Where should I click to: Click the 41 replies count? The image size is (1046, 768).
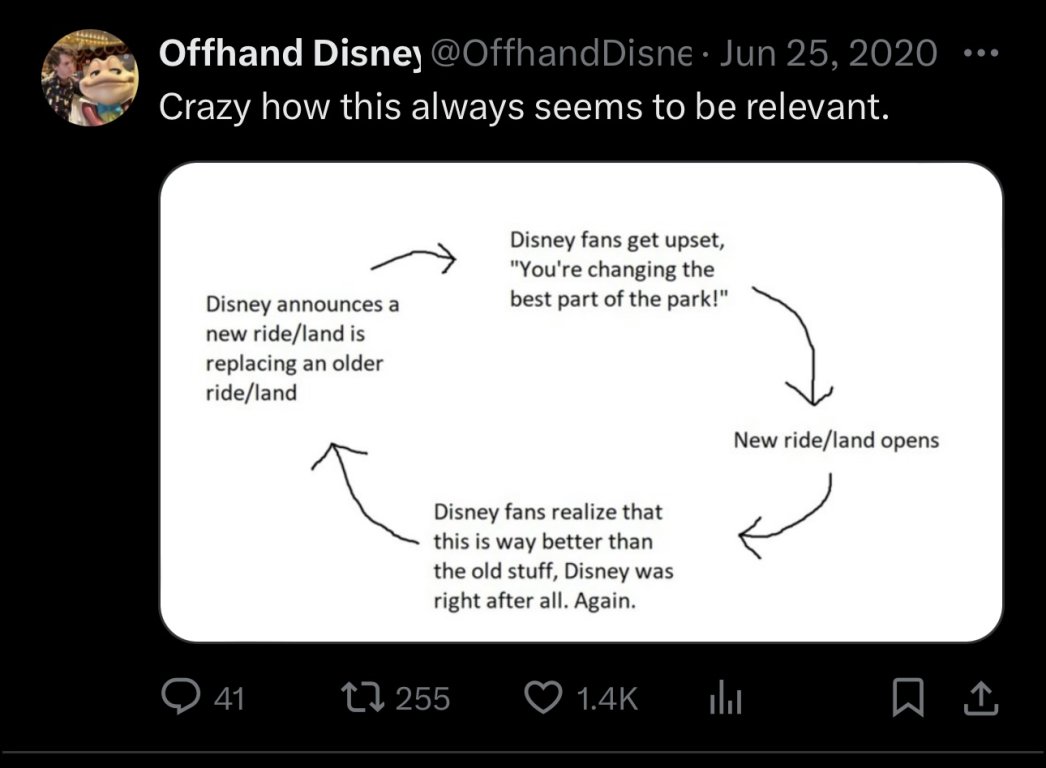coord(229,698)
